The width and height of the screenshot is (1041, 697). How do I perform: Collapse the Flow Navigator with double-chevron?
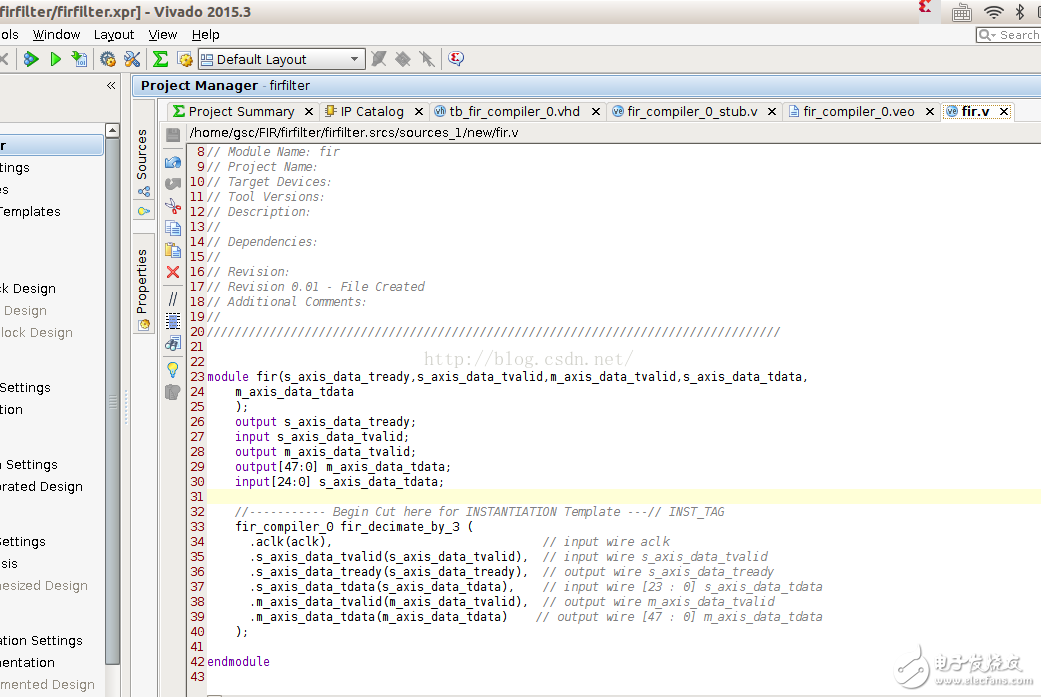(x=111, y=86)
